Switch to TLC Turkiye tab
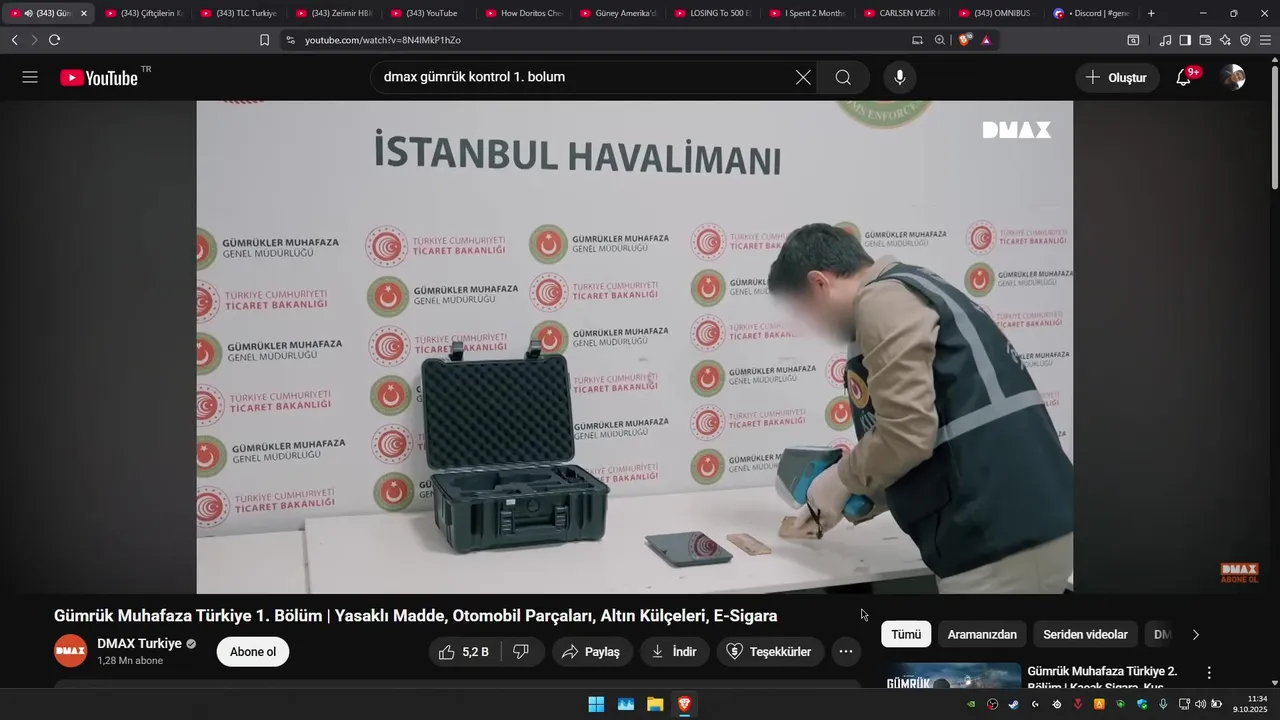The width and height of the screenshot is (1280, 720). tap(238, 13)
